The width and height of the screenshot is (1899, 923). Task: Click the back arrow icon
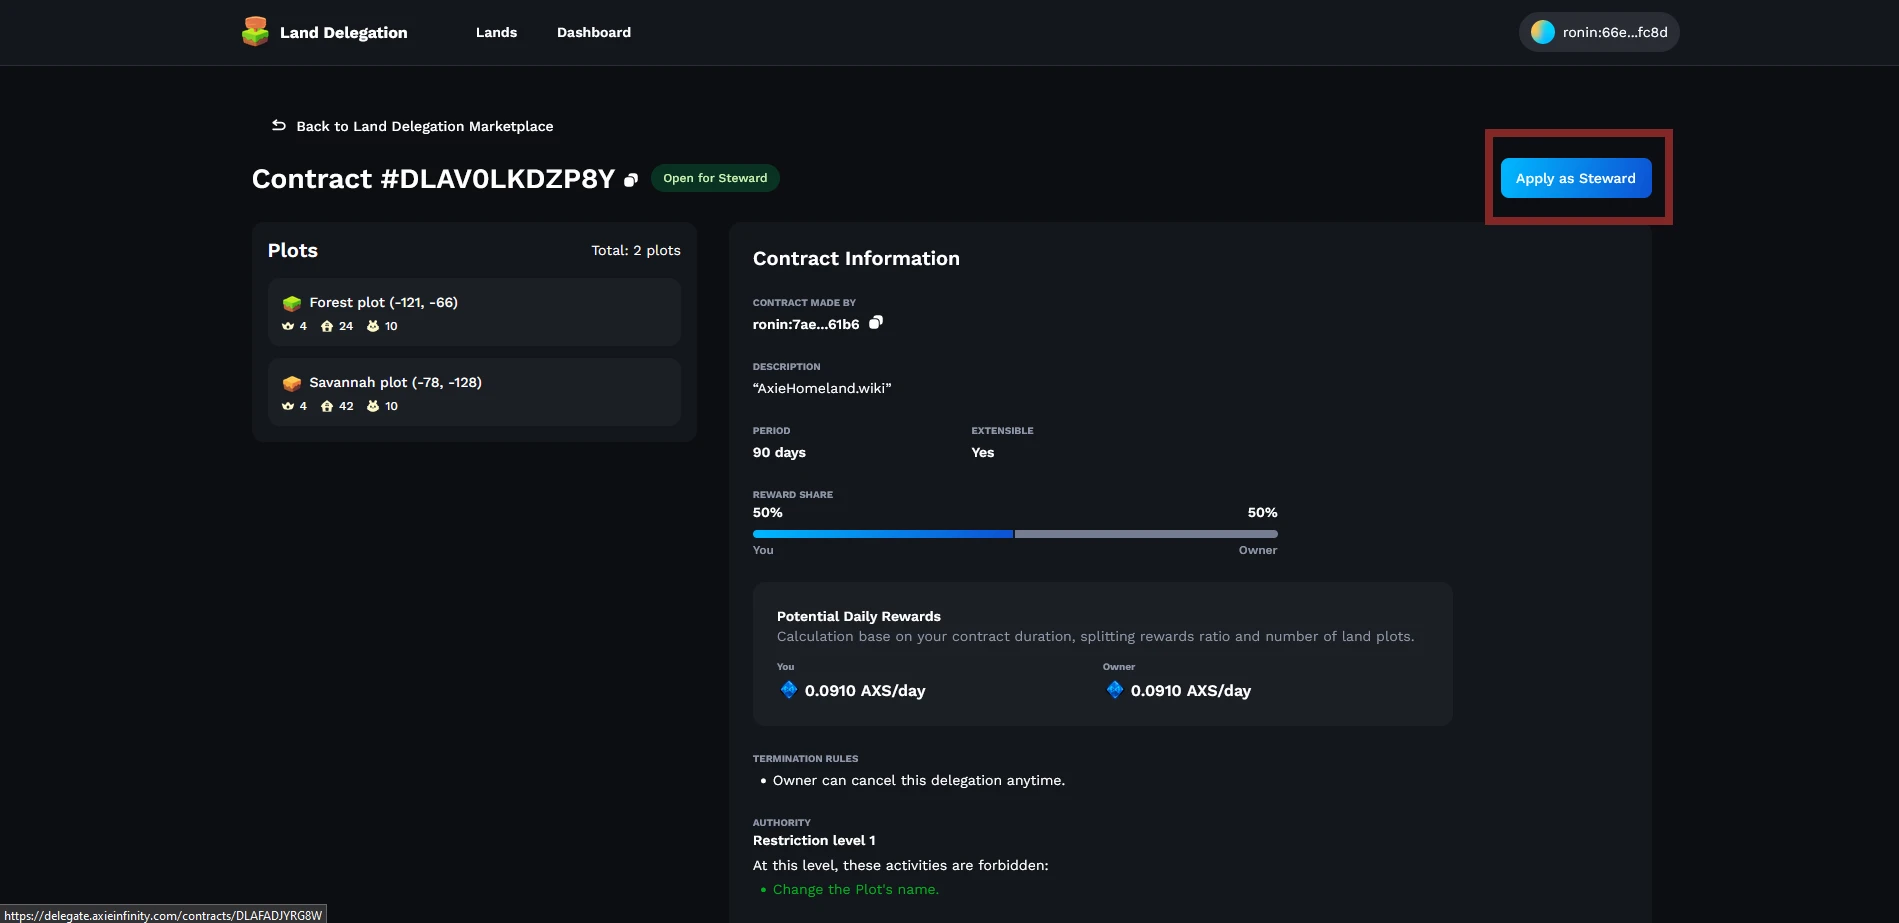[279, 125]
